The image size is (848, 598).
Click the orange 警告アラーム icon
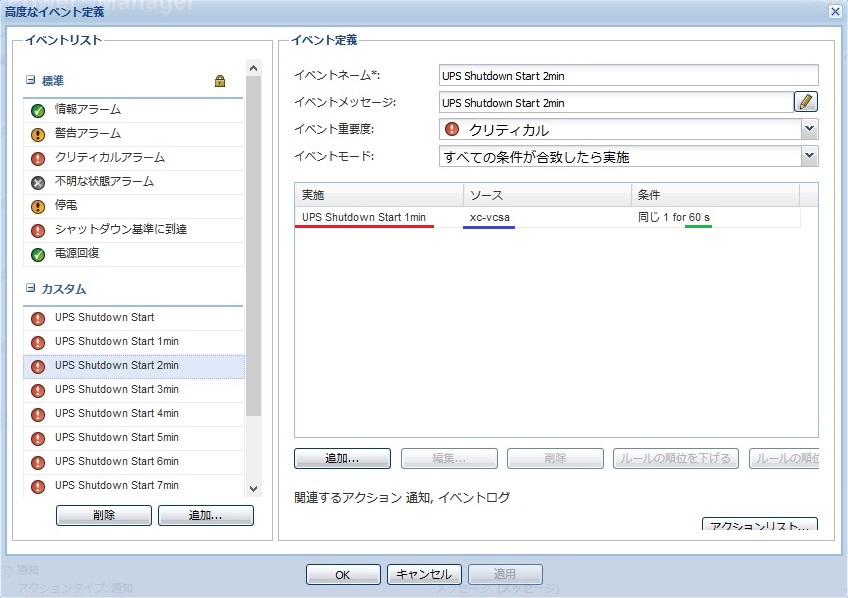pos(38,134)
